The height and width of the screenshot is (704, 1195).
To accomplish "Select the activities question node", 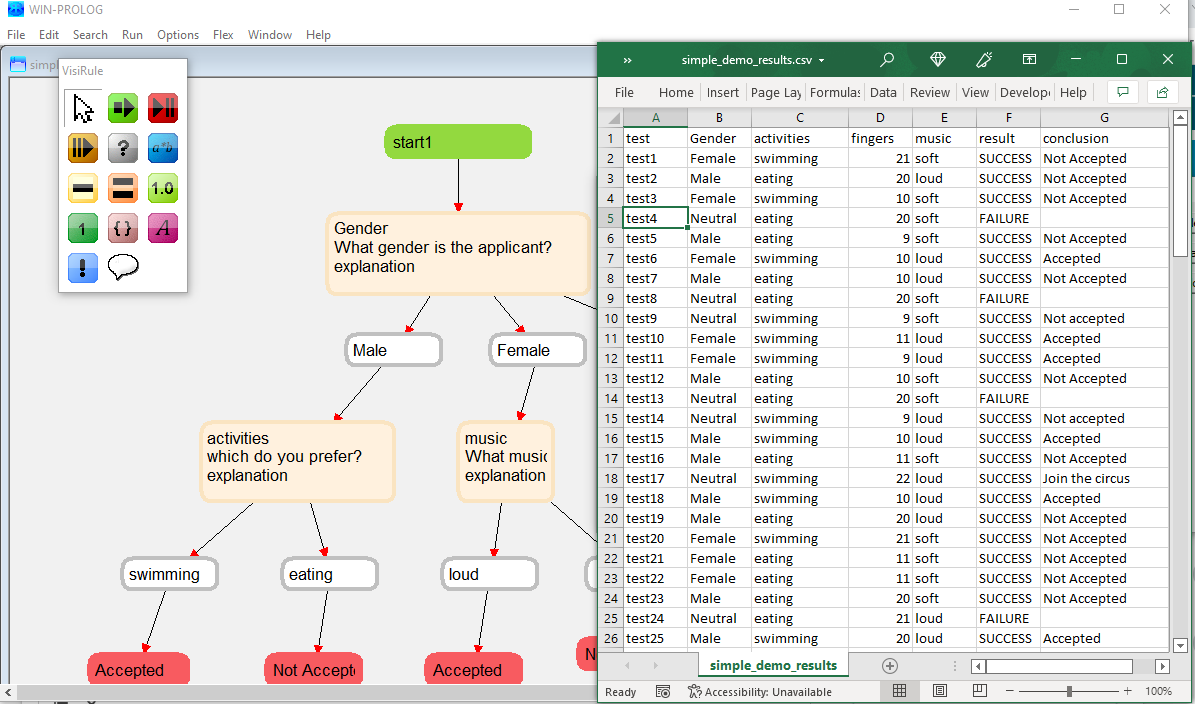I will (298, 462).
